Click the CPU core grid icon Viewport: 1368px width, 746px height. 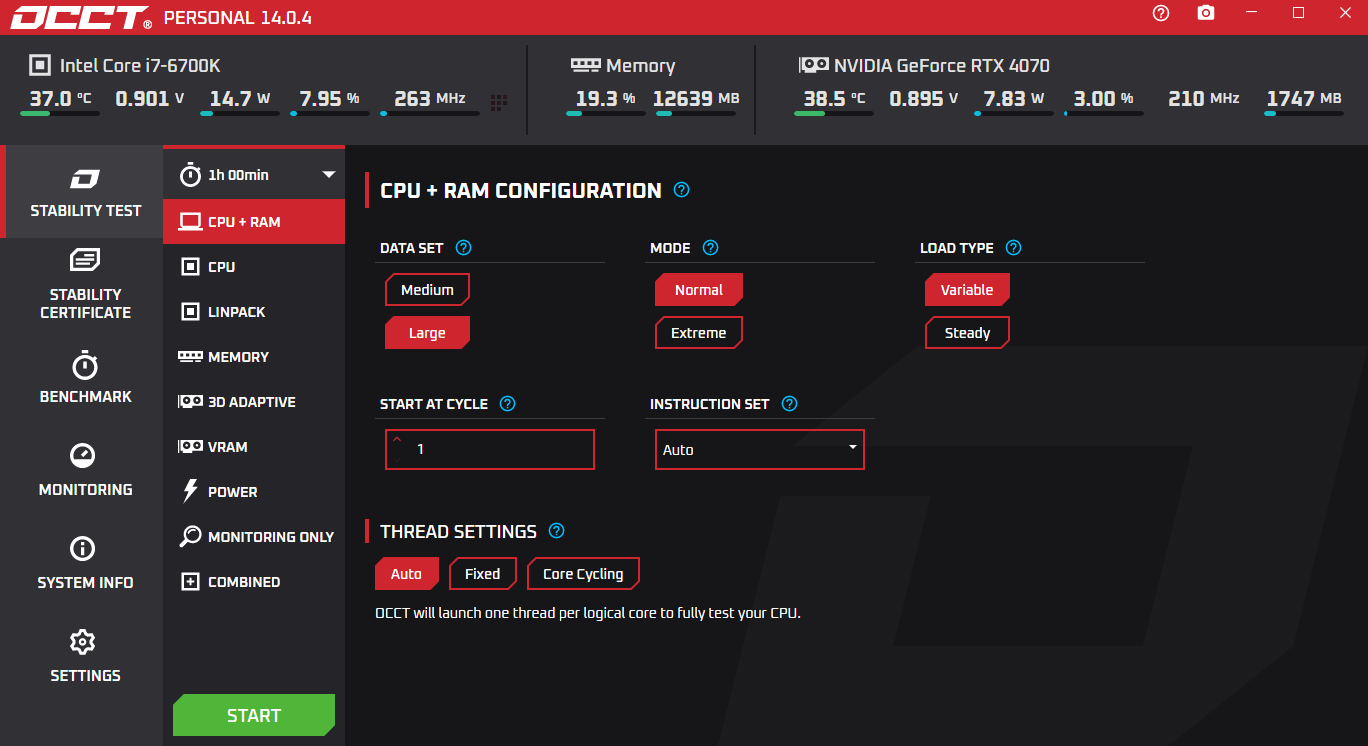click(x=499, y=101)
